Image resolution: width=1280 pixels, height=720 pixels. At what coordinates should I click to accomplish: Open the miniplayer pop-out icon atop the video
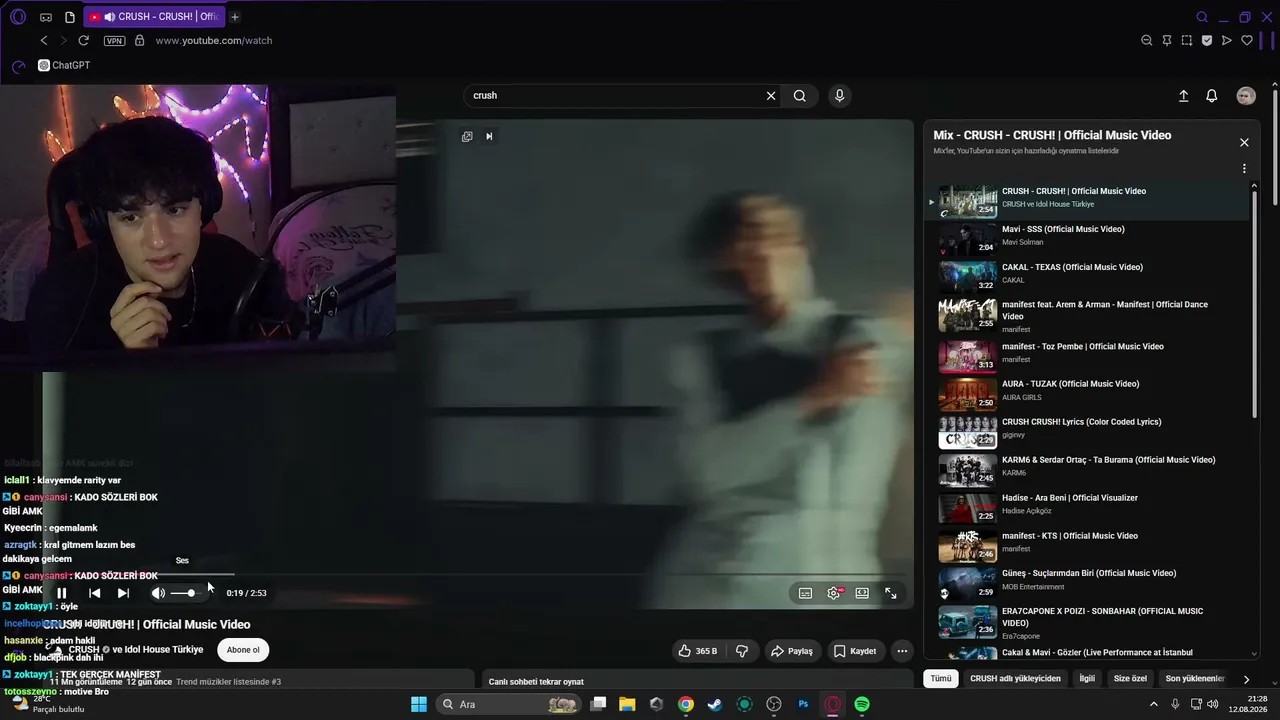tap(467, 137)
